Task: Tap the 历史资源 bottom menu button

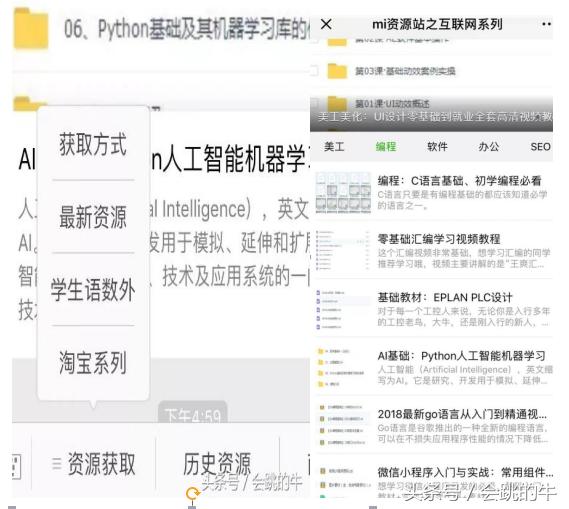Action: [x=217, y=464]
